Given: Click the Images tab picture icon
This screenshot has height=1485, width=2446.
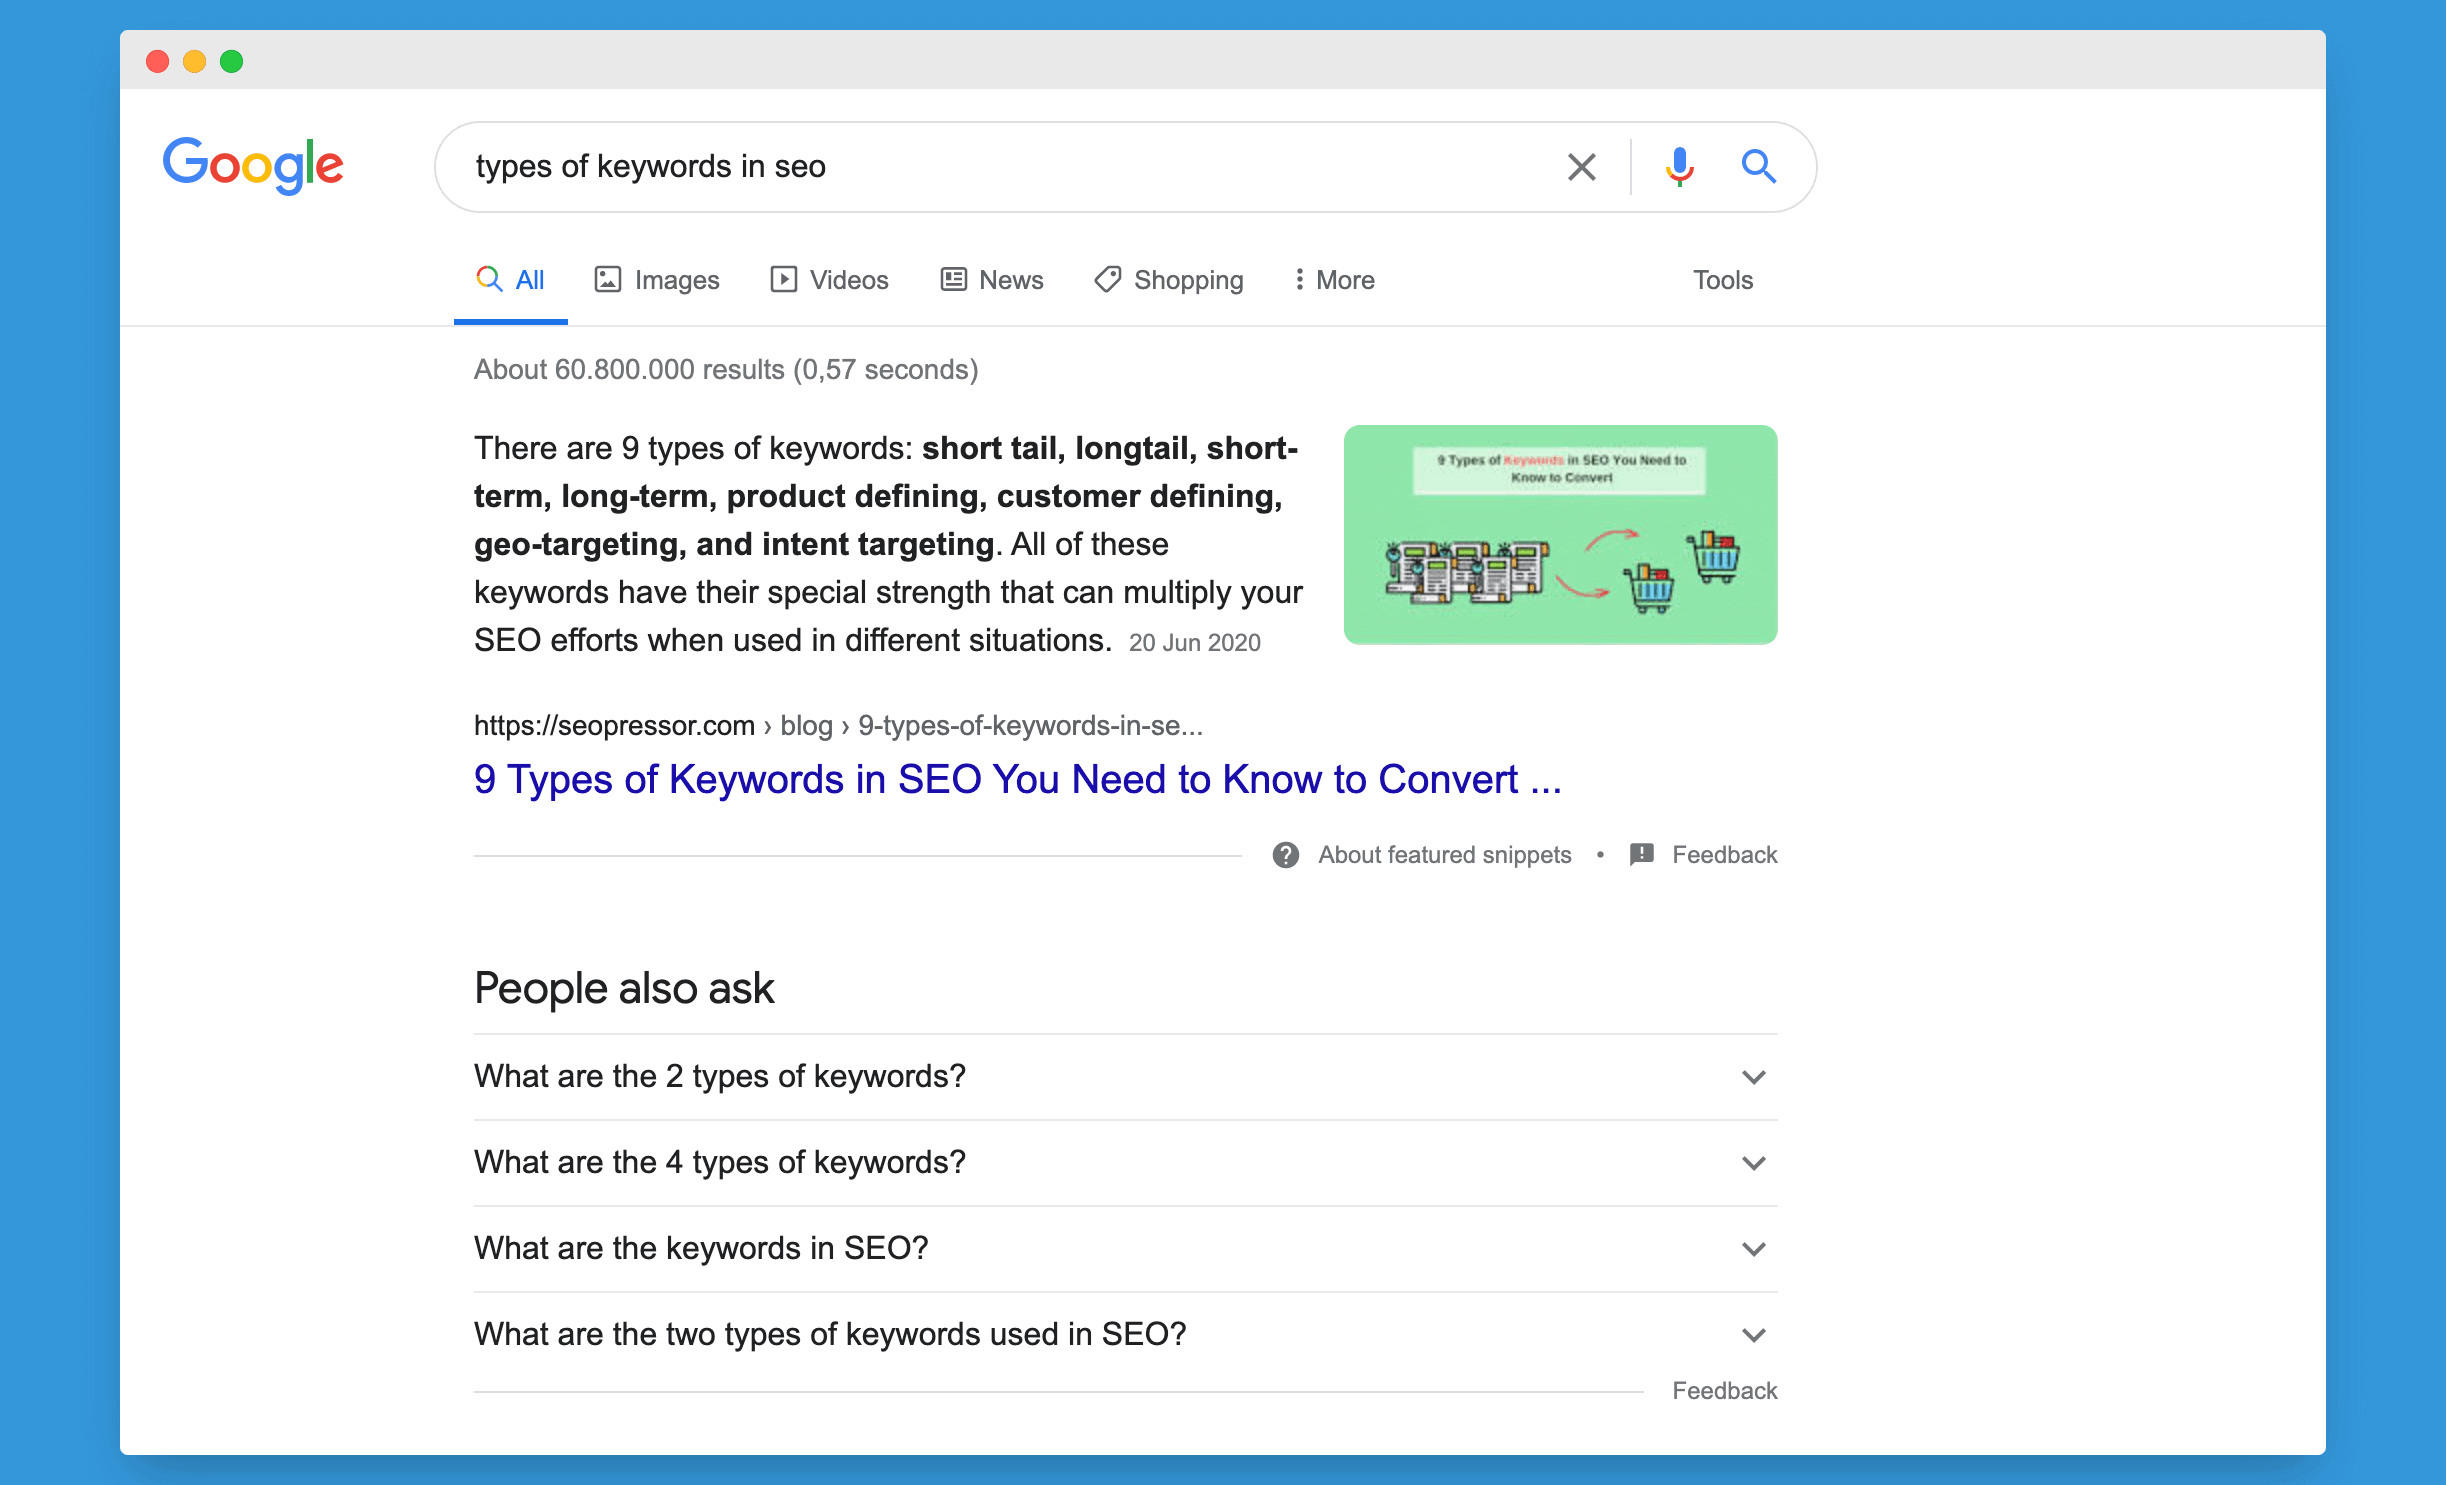Looking at the screenshot, I should 608,279.
